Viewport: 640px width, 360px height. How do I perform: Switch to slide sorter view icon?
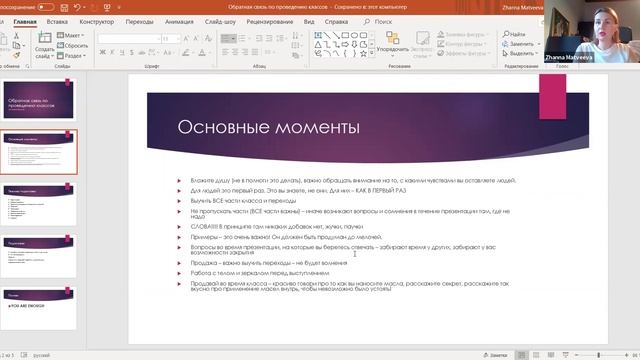coord(536,355)
